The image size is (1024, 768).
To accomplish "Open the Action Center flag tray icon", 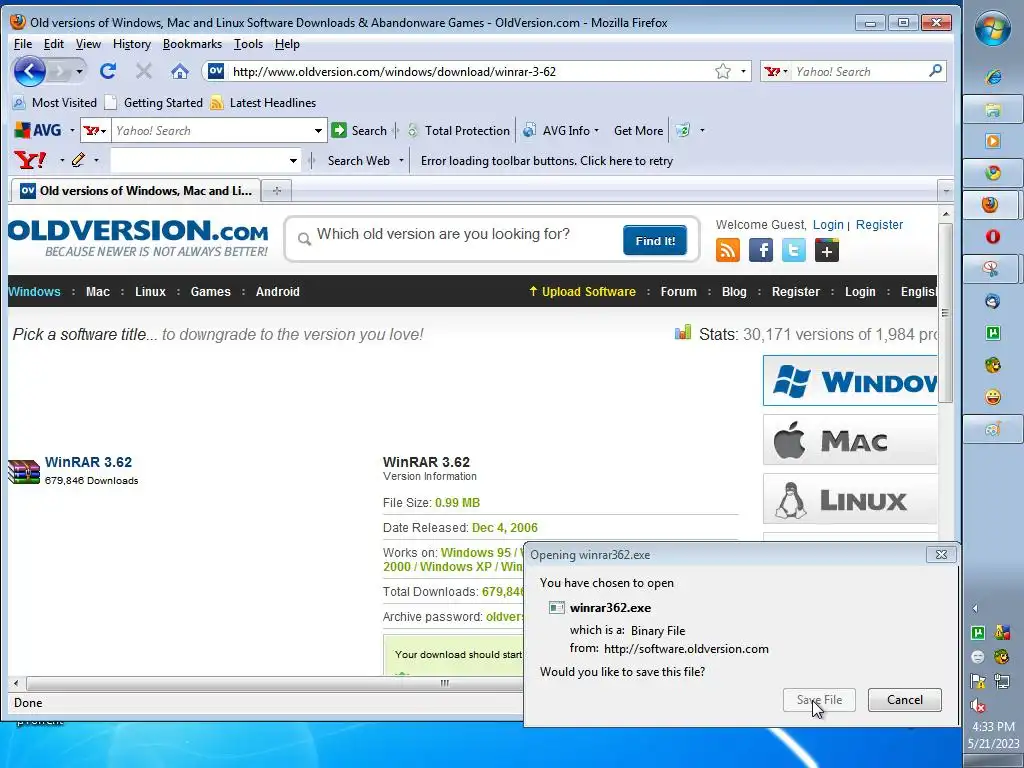I will tap(978, 681).
